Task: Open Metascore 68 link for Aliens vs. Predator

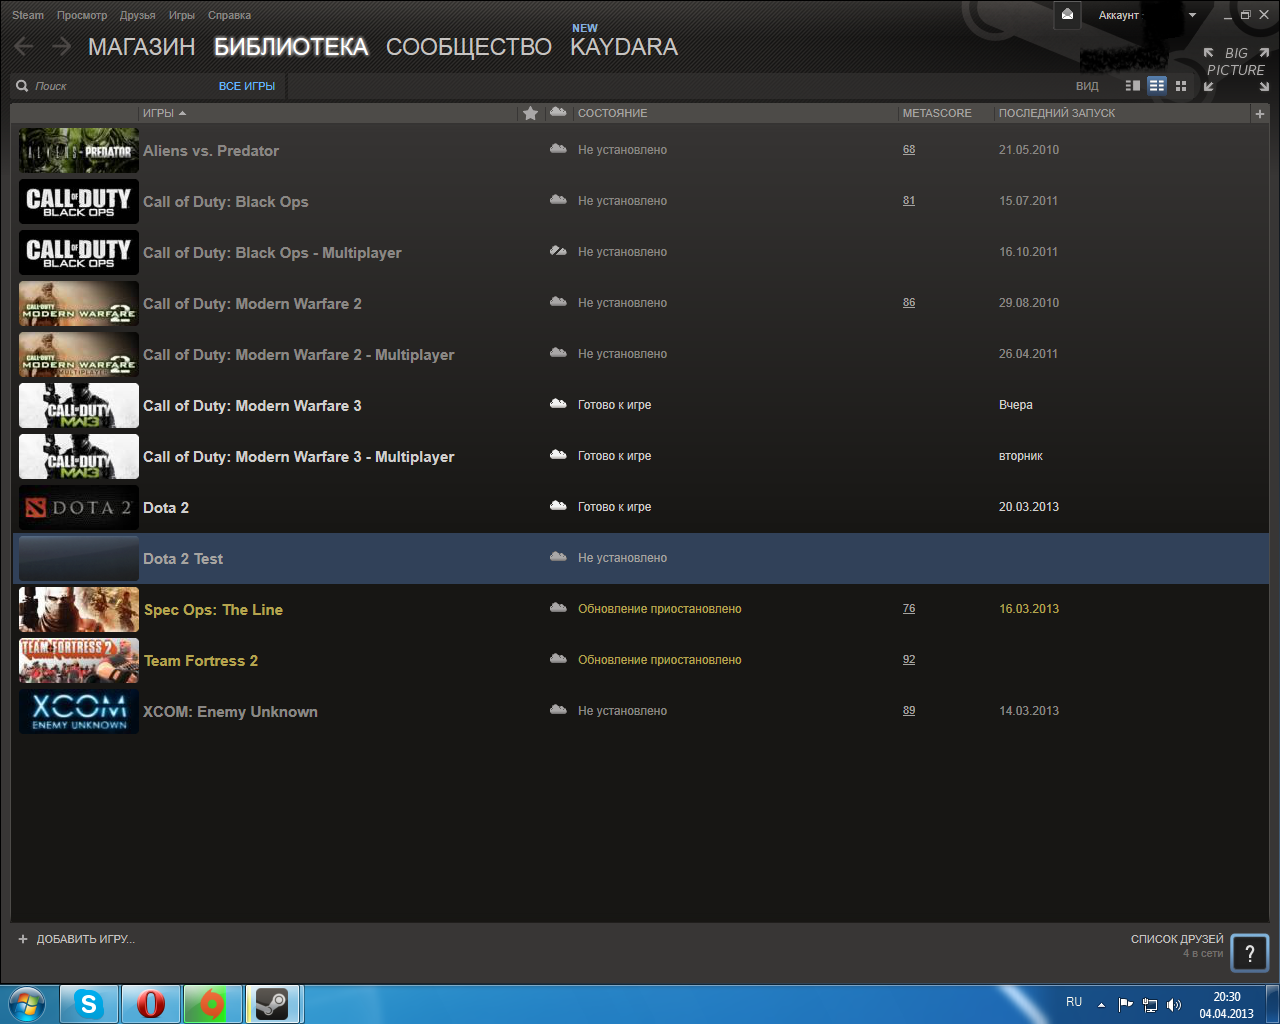Action: pyautogui.click(x=909, y=150)
